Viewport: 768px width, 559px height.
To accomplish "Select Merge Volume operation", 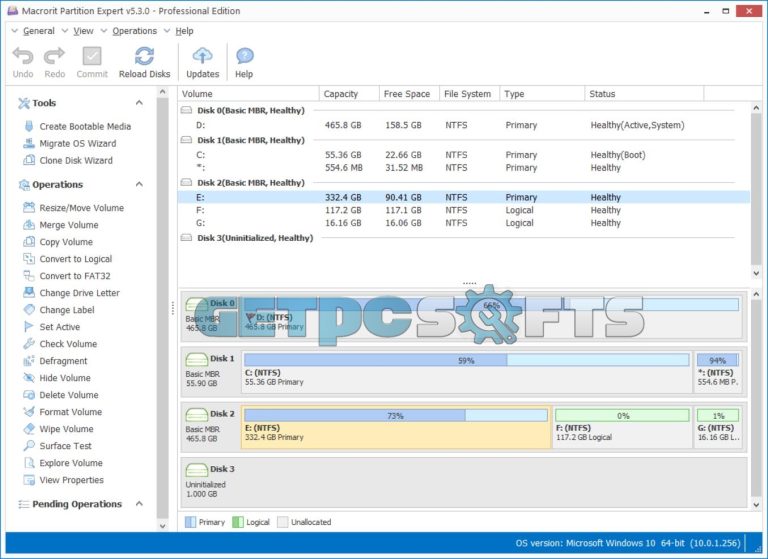I will pyautogui.click(x=61, y=225).
